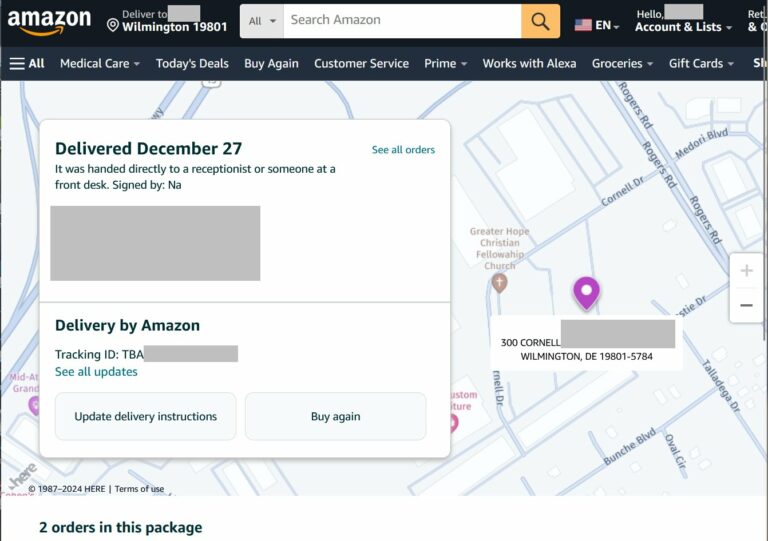
Task: Select the Cornell Dr street label on the map
Action: pyautogui.click(x=623, y=191)
